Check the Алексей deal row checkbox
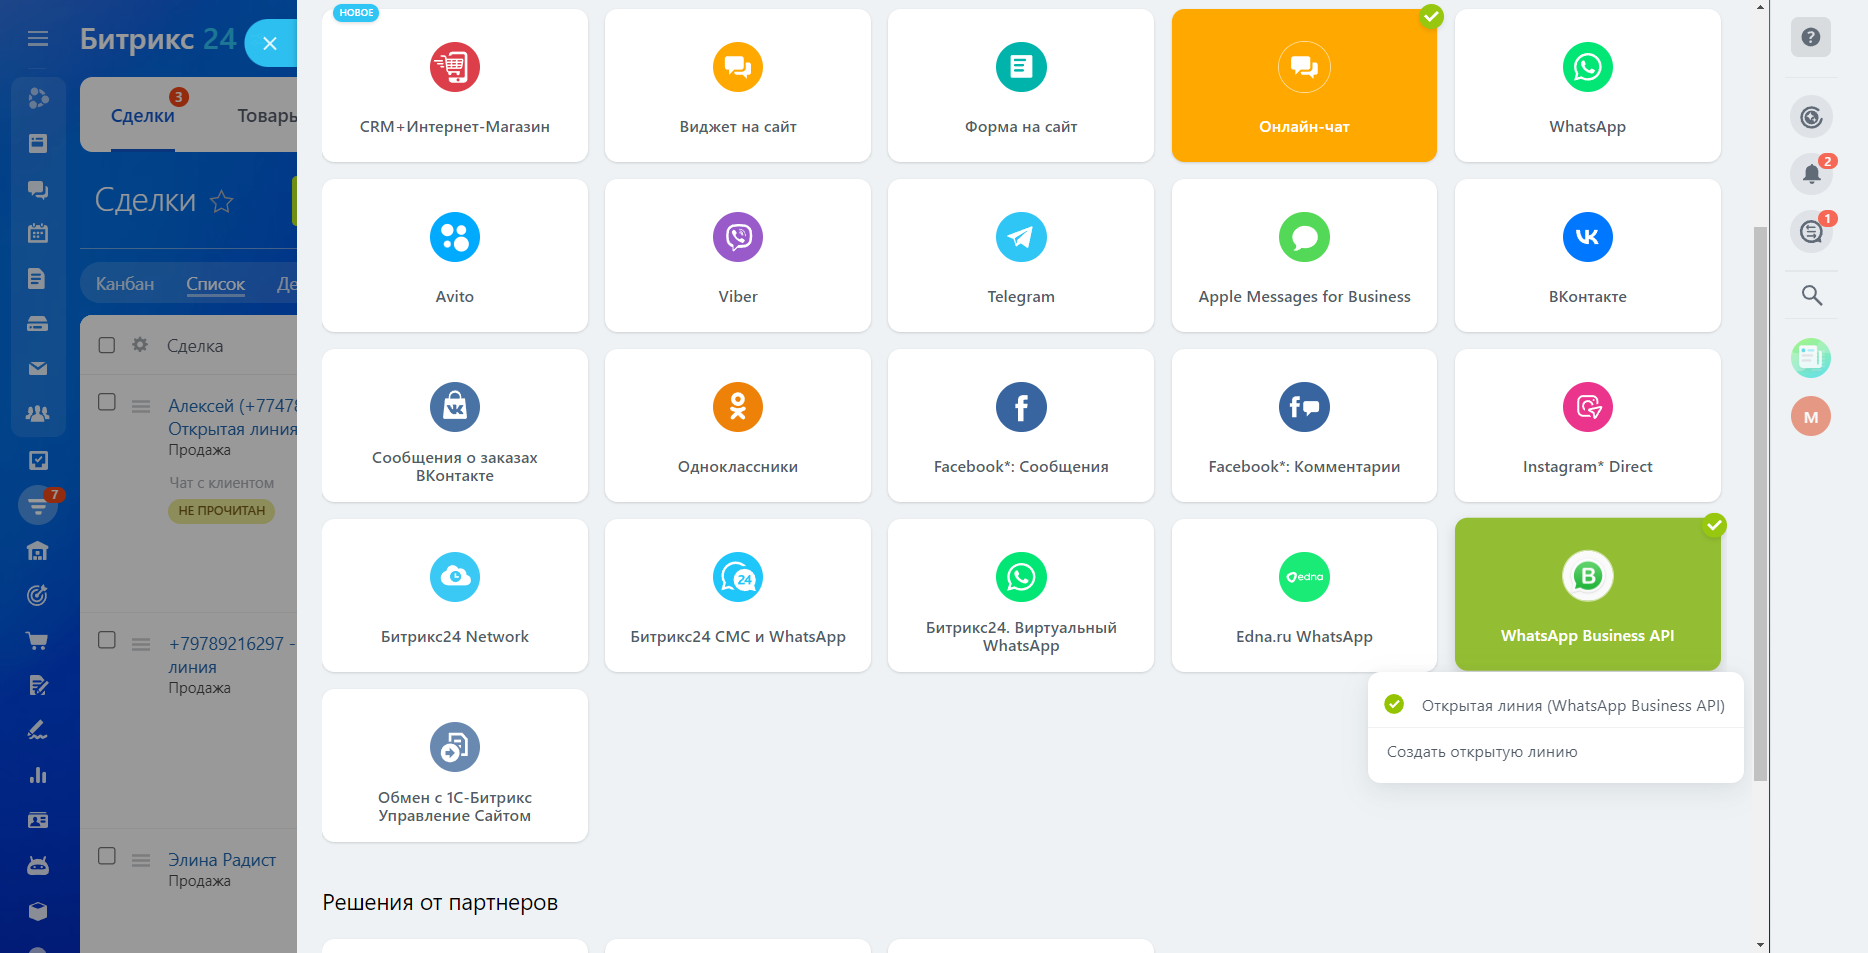 click(x=107, y=402)
